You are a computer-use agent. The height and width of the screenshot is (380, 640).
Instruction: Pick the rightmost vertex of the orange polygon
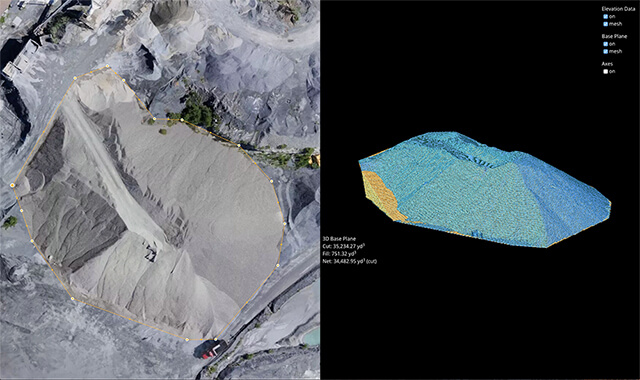click(x=284, y=224)
